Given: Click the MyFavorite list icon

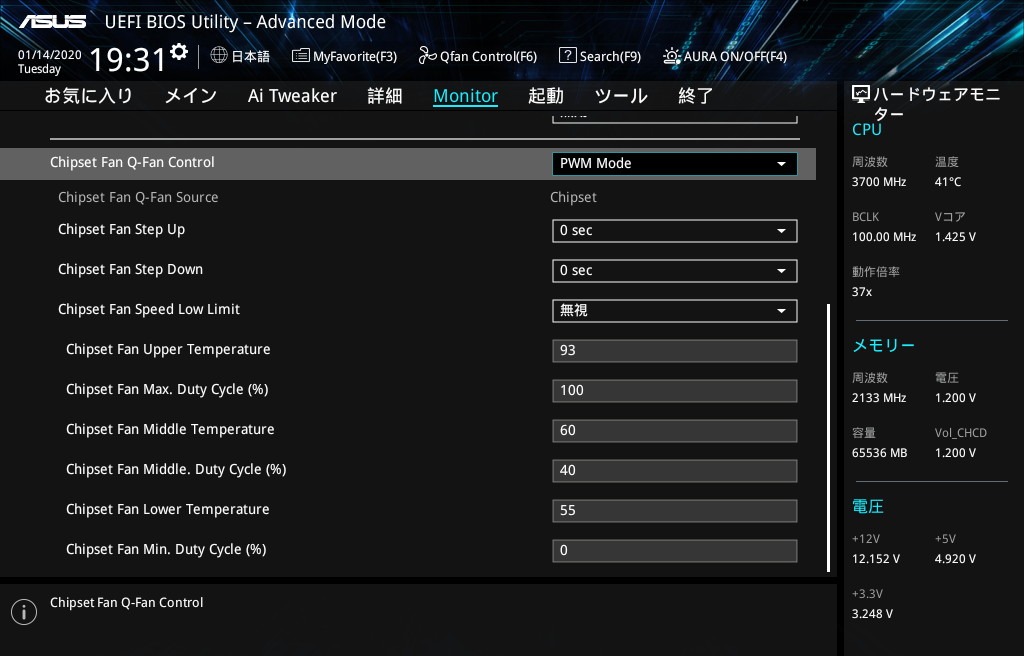Looking at the screenshot, I should [x=300, y=56].
